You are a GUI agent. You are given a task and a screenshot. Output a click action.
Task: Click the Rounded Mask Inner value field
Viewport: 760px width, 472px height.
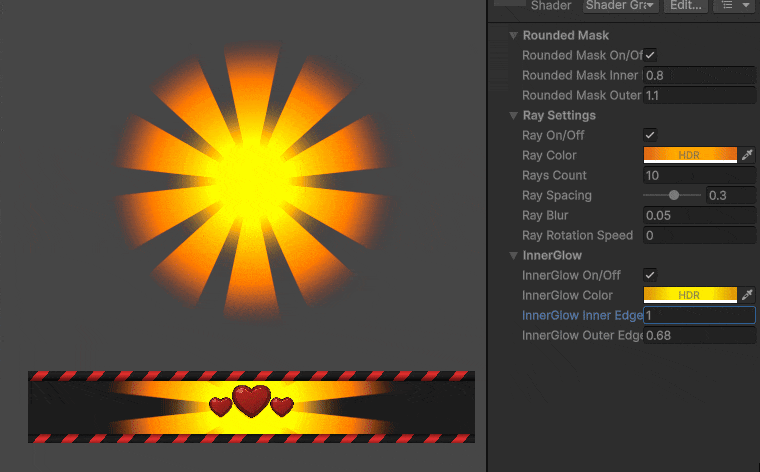click(x=698, y=75)
